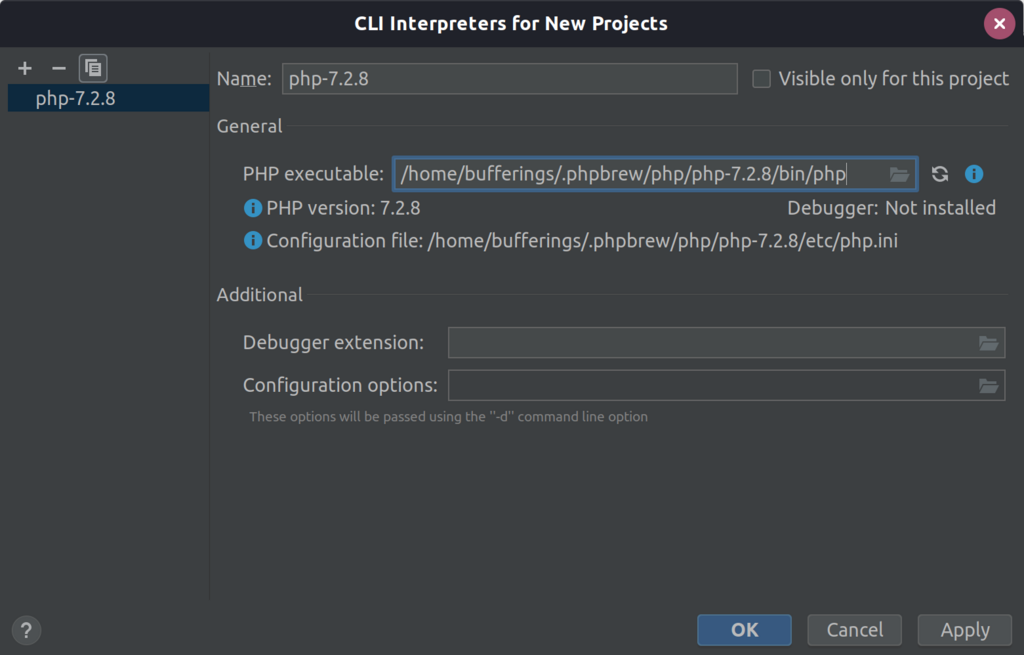
Task: Select php-7.2.8 in the interpreter list
Action: [x=76, y=98]
